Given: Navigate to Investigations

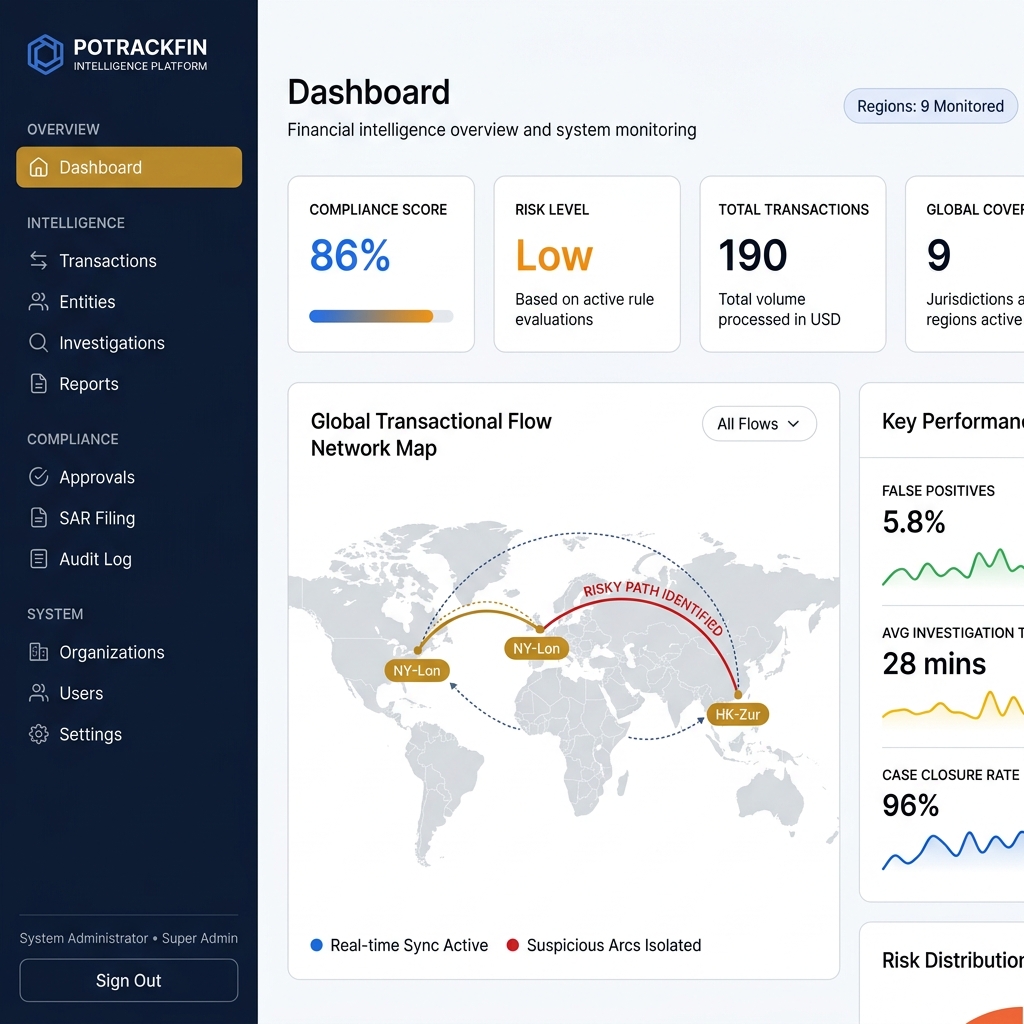Looking at the screenshot, I should 129,343.
